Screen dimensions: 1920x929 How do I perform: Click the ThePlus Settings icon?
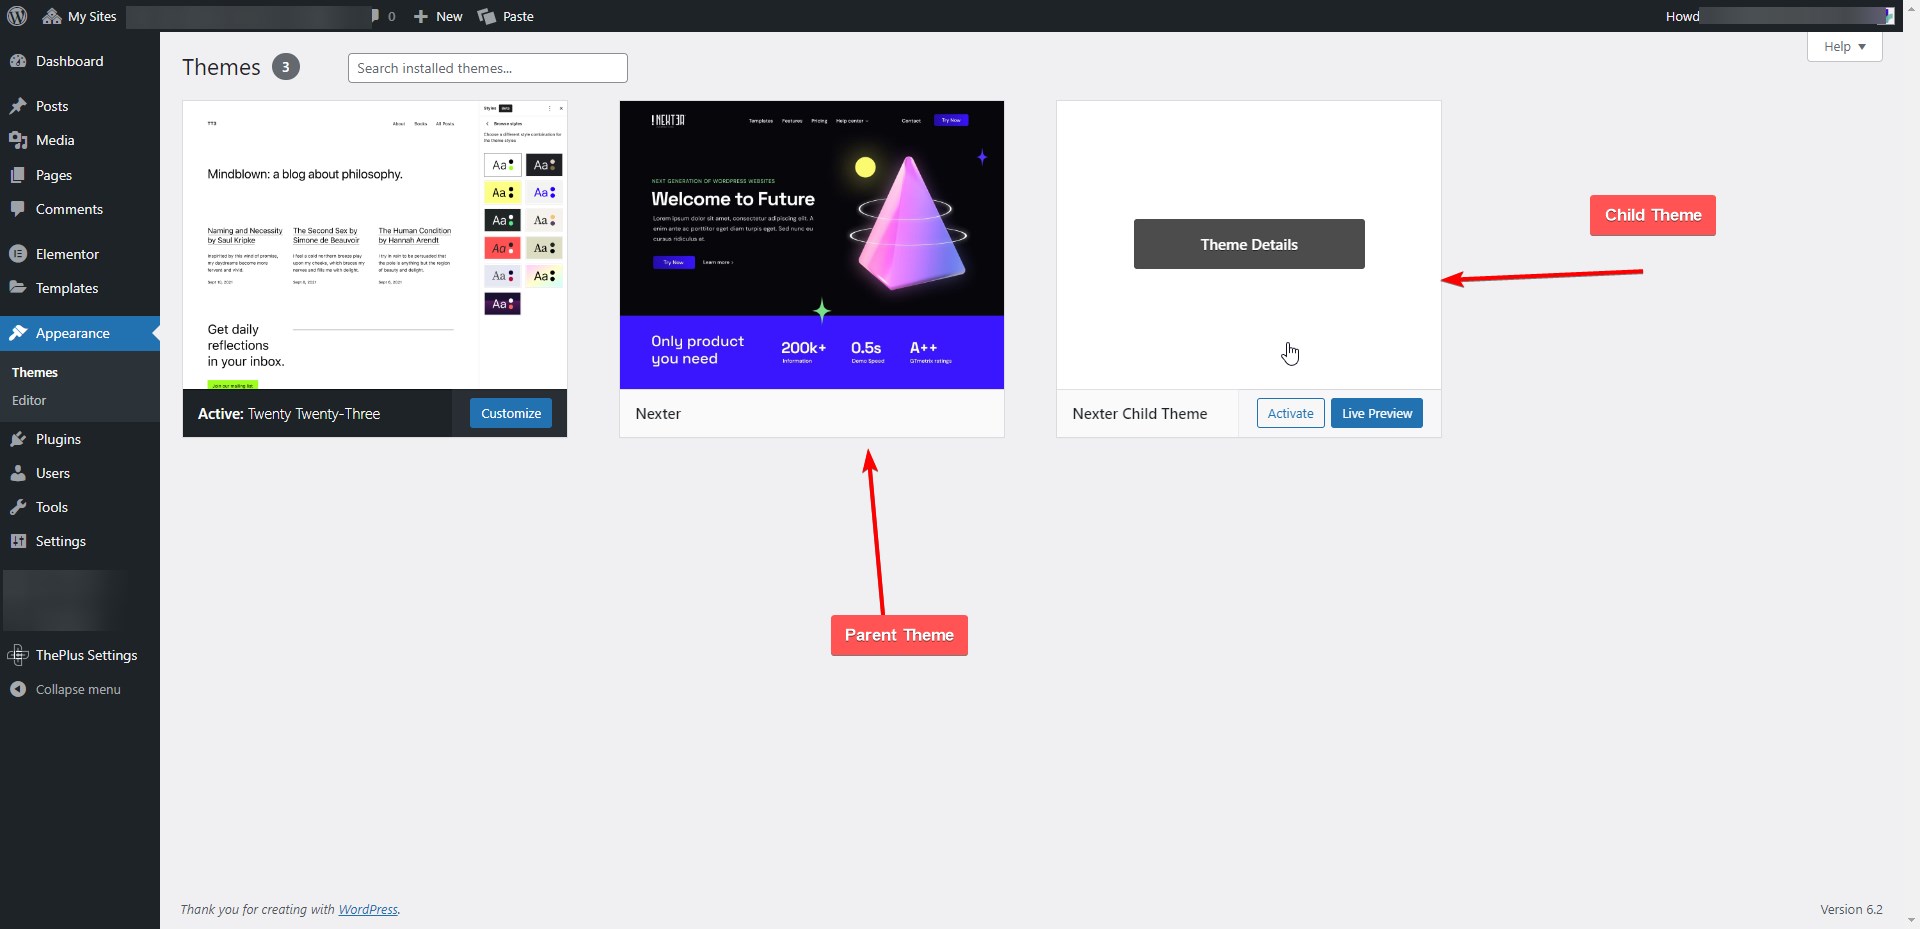pos(20,655)
